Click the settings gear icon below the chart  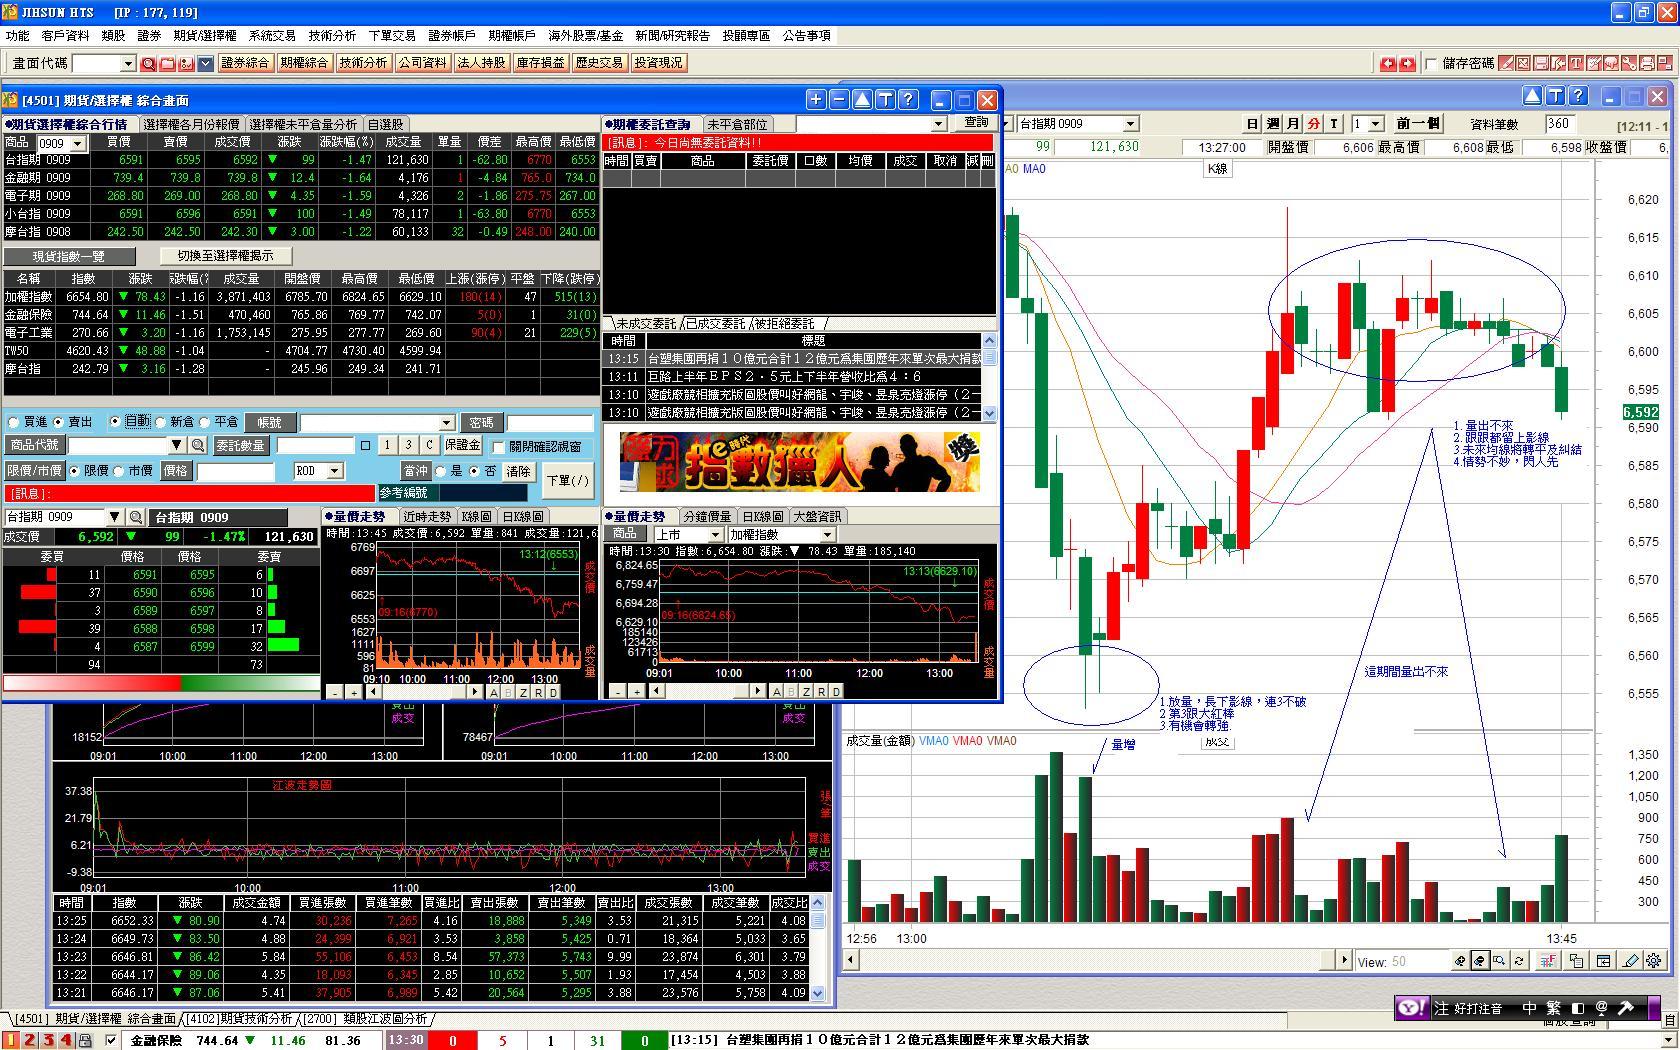(x=1654, y=961)
